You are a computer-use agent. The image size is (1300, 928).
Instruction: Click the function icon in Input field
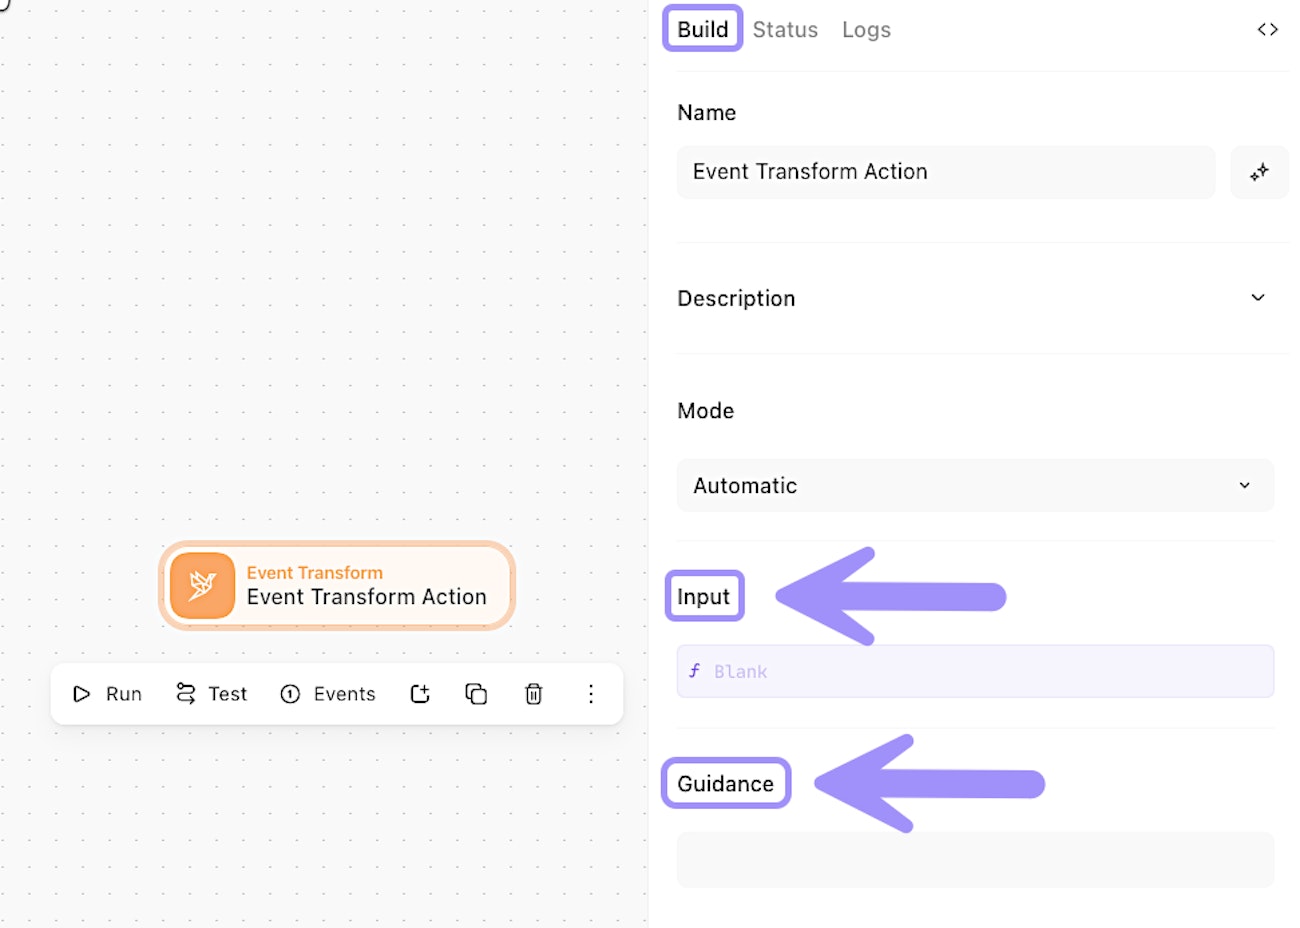point(694,671)
